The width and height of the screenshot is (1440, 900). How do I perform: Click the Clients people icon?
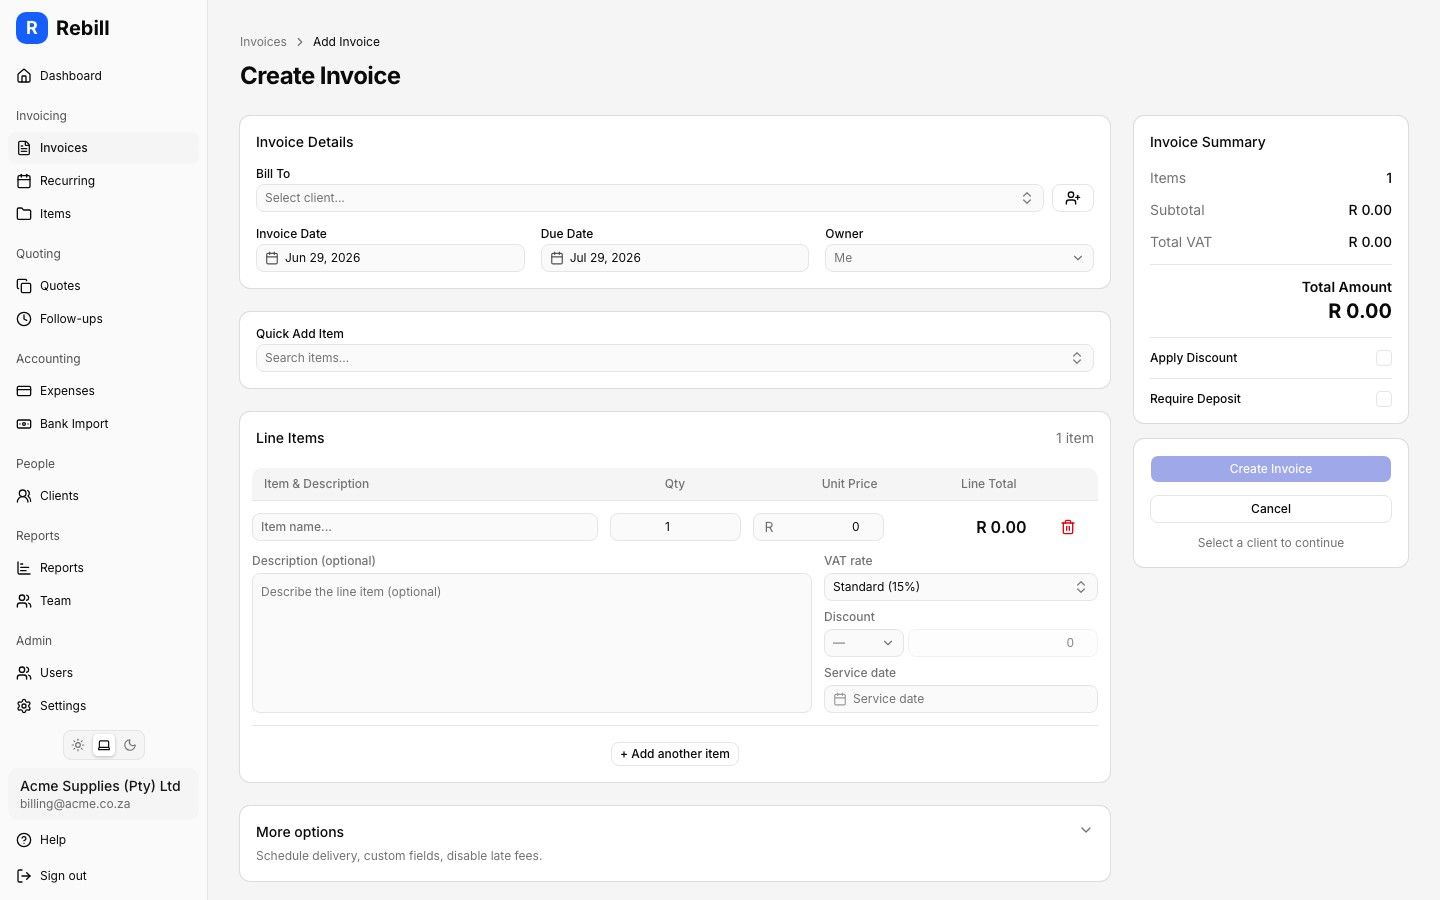click(x=24, y=496)
